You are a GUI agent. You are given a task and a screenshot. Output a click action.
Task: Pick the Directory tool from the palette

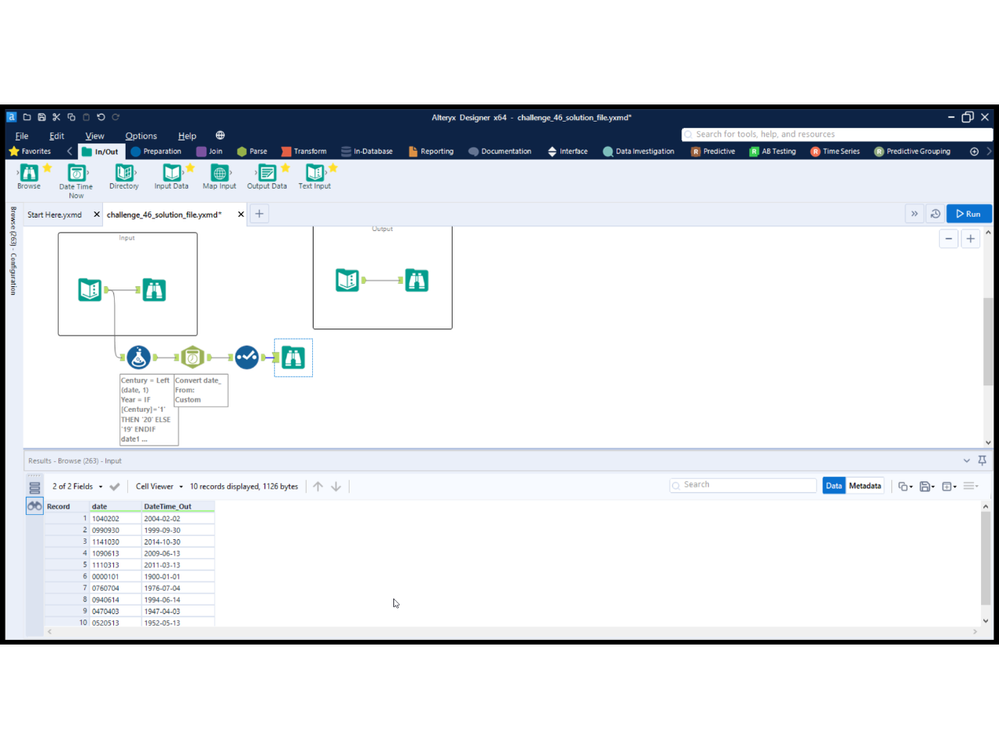(x=124, y=176)
